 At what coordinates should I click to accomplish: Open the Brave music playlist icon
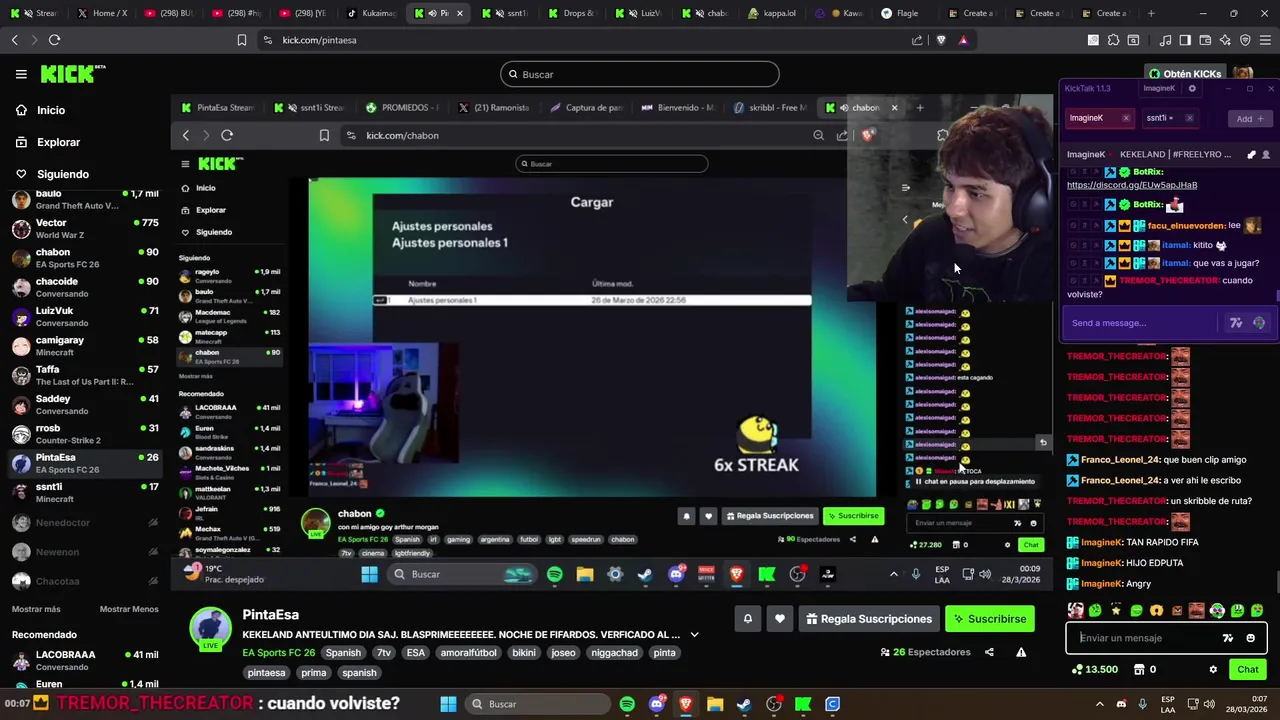(1165, 40)
